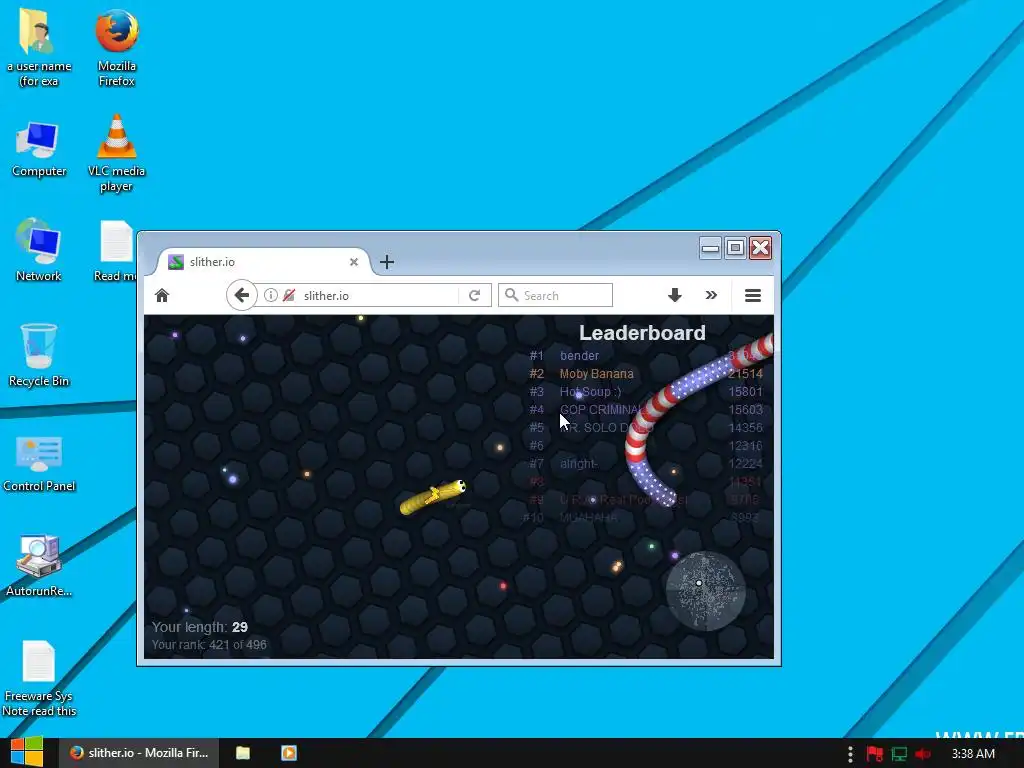Select the slither.io tab
Image resolution: width=1024 pixels, height=768 pixels.
coord(263,262)
